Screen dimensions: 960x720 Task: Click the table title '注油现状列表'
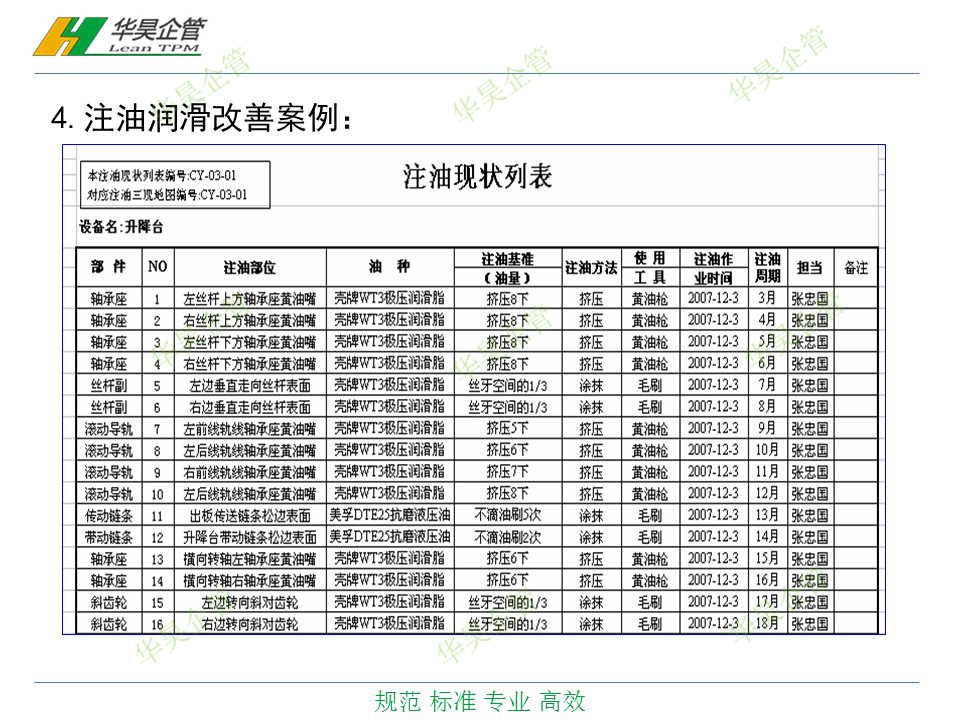click(x=478, y=176)
